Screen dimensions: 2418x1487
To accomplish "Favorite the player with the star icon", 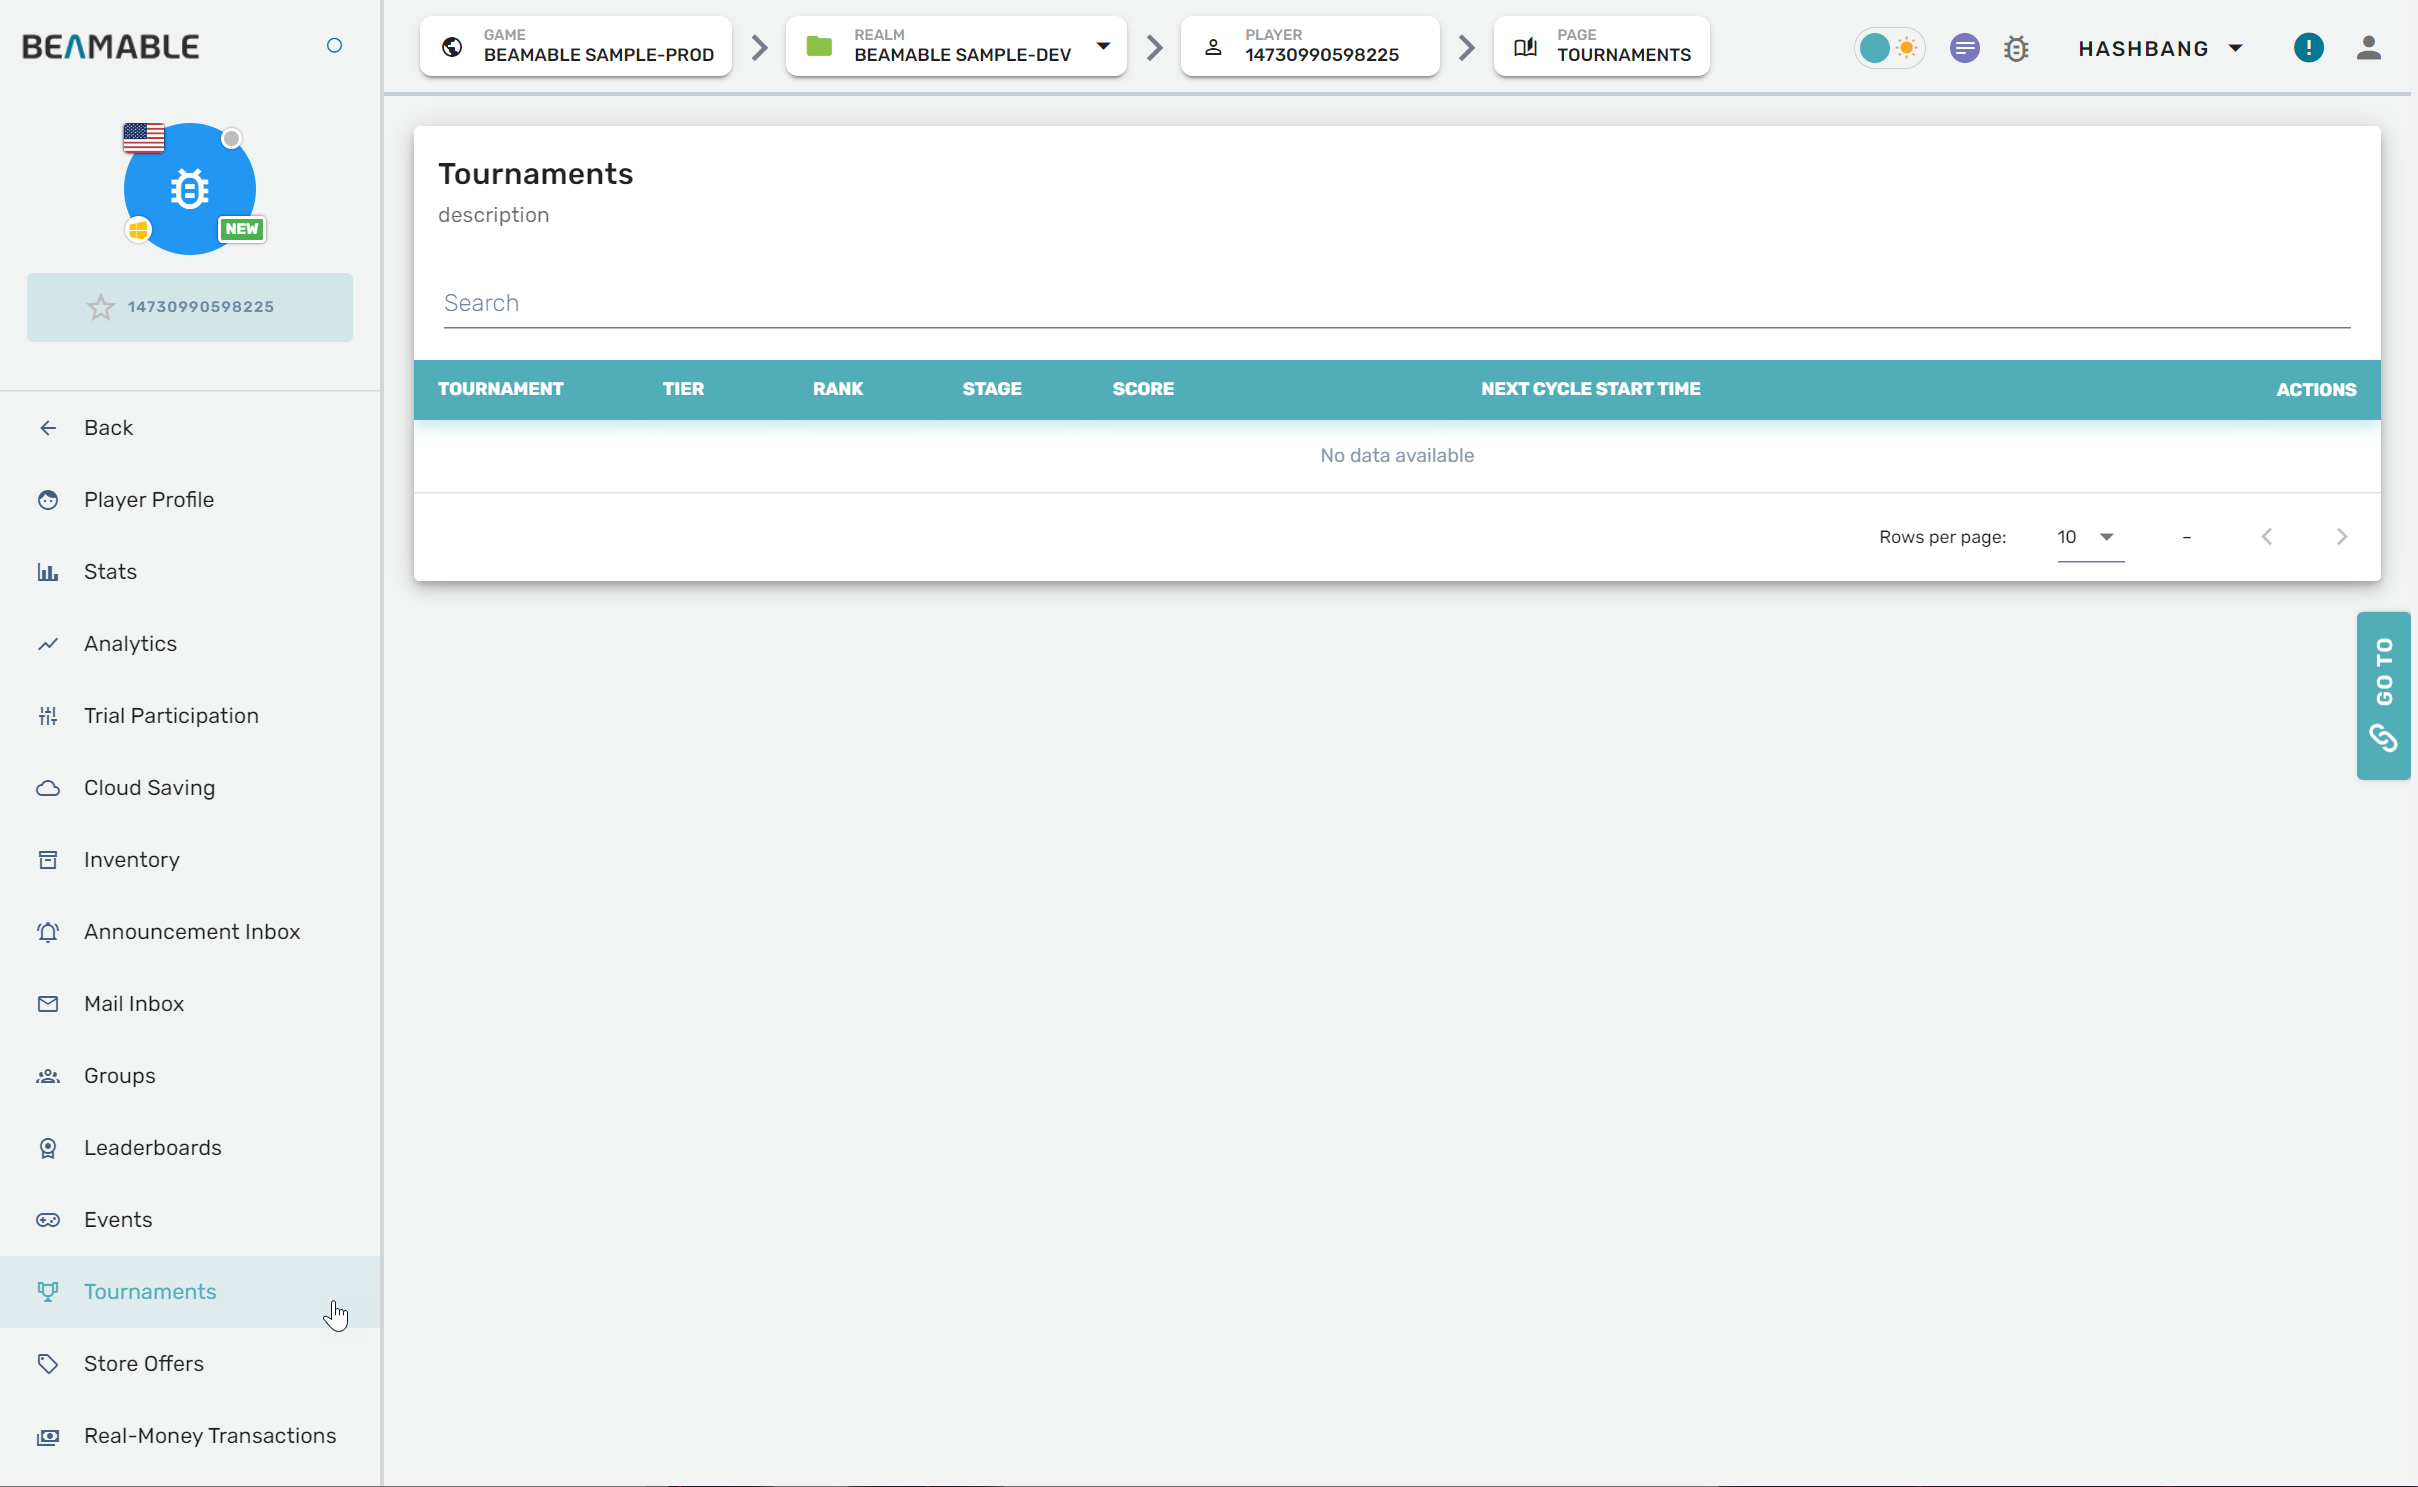I will tap(100, 307).
